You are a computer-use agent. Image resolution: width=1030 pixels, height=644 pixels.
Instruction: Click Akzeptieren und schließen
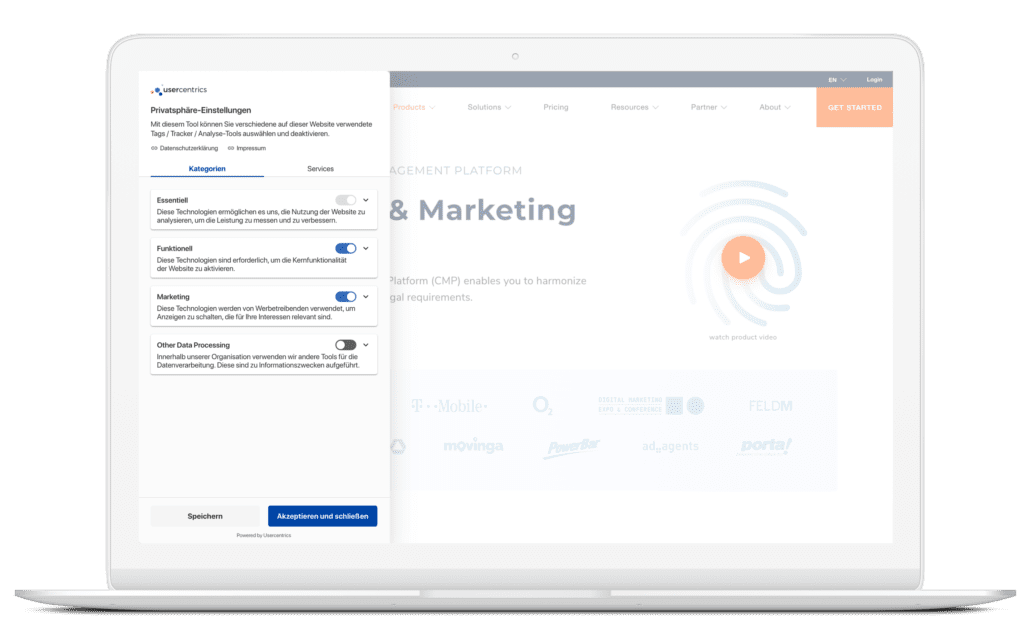pyautogui.click(x=323, y=516)
